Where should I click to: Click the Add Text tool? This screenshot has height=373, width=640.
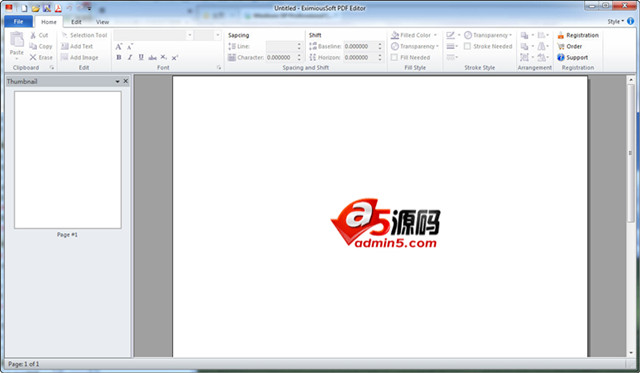(x=77, y=46)
